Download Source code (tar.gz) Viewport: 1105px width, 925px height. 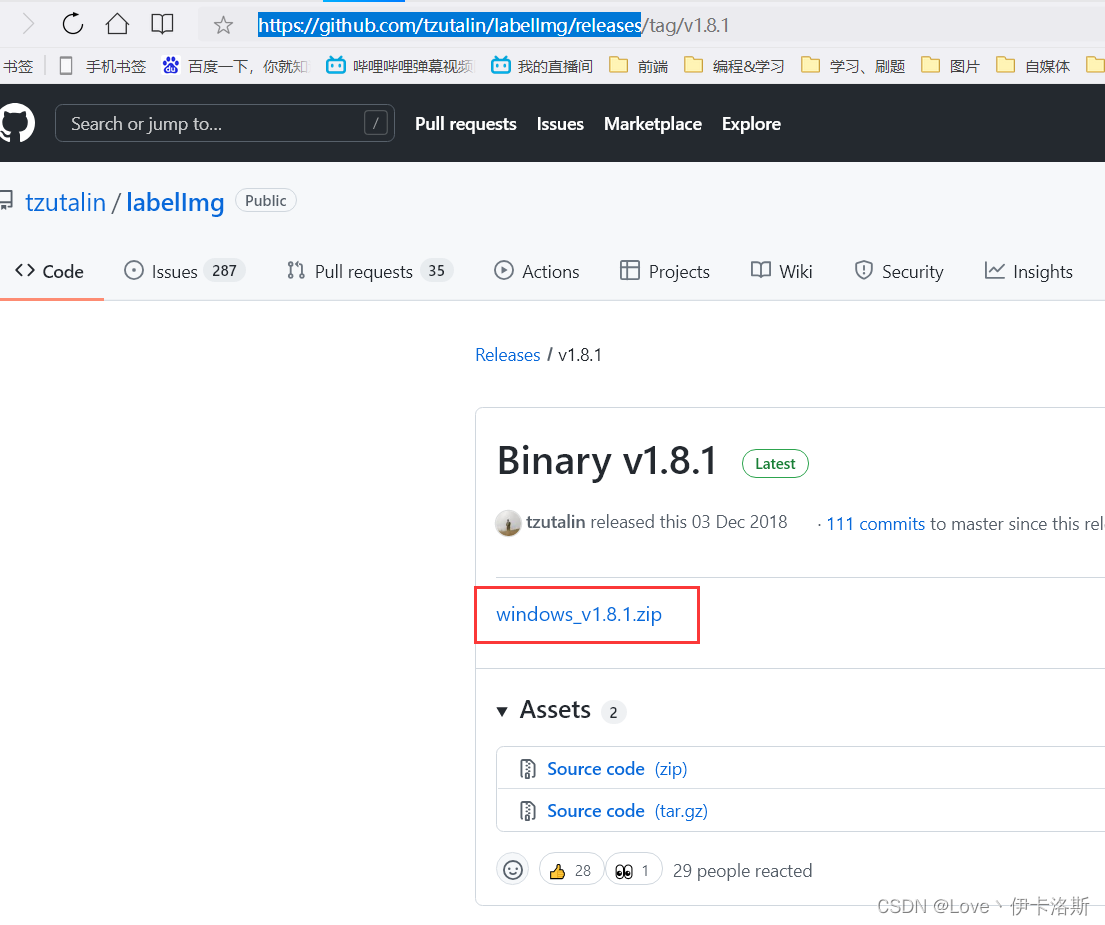coord(627,811)
